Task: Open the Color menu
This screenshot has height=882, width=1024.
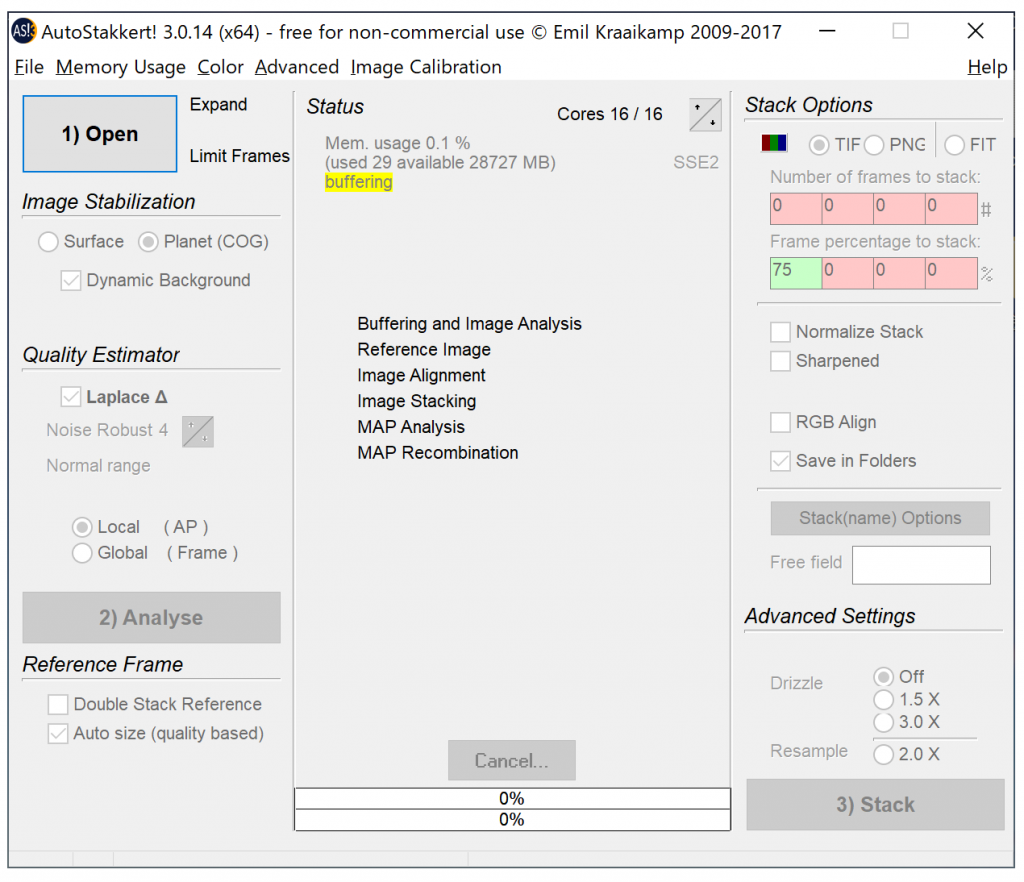Action: coord(220,67)
